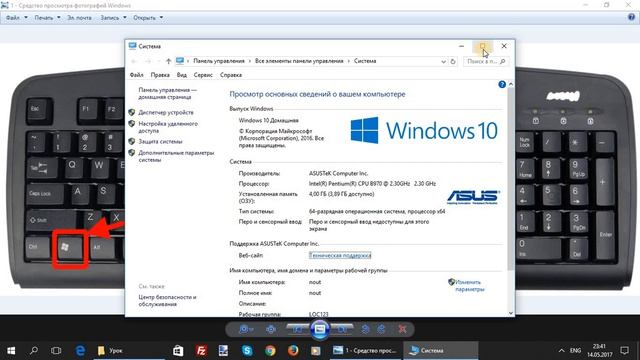Screen dimensions: 640x360
Task: Click System window vertical scrollbar thumb
Action: coord(511,178)
